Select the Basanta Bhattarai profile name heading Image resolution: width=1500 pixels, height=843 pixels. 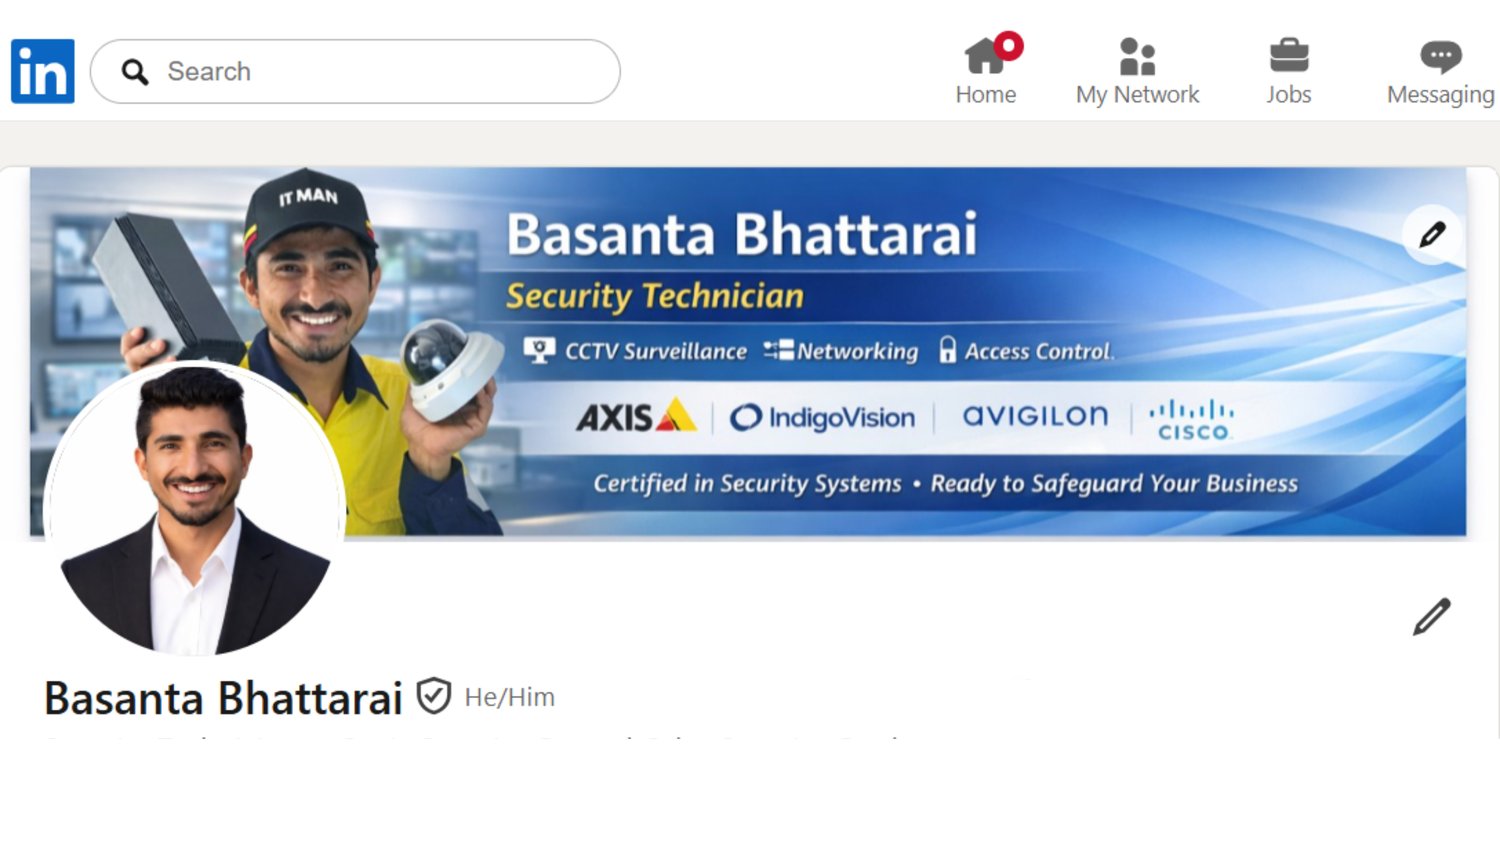(223, 698)
